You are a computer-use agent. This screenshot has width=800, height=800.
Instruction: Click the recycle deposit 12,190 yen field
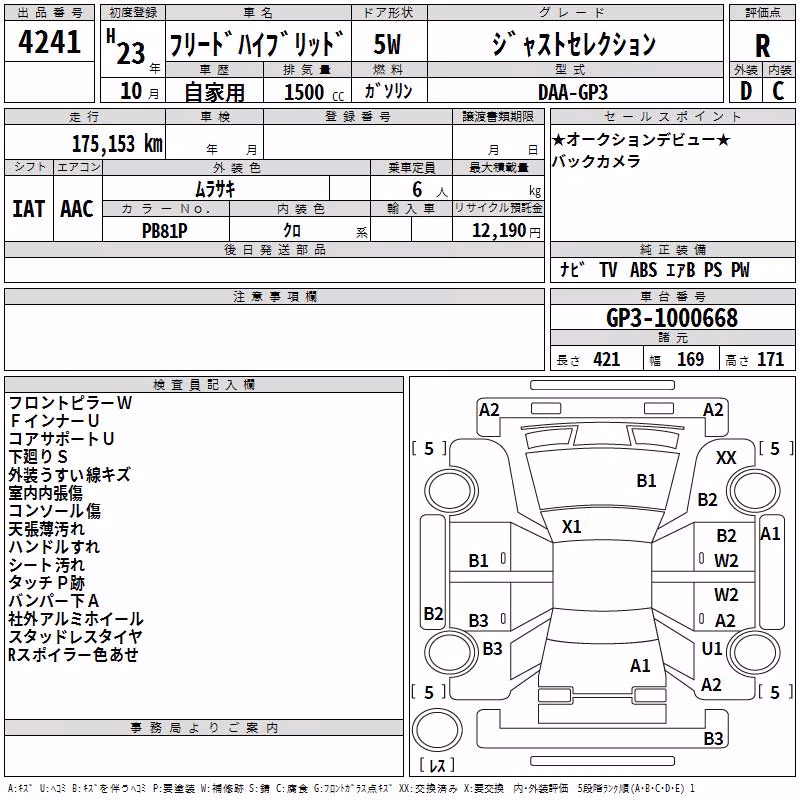(x=498, y=229)
